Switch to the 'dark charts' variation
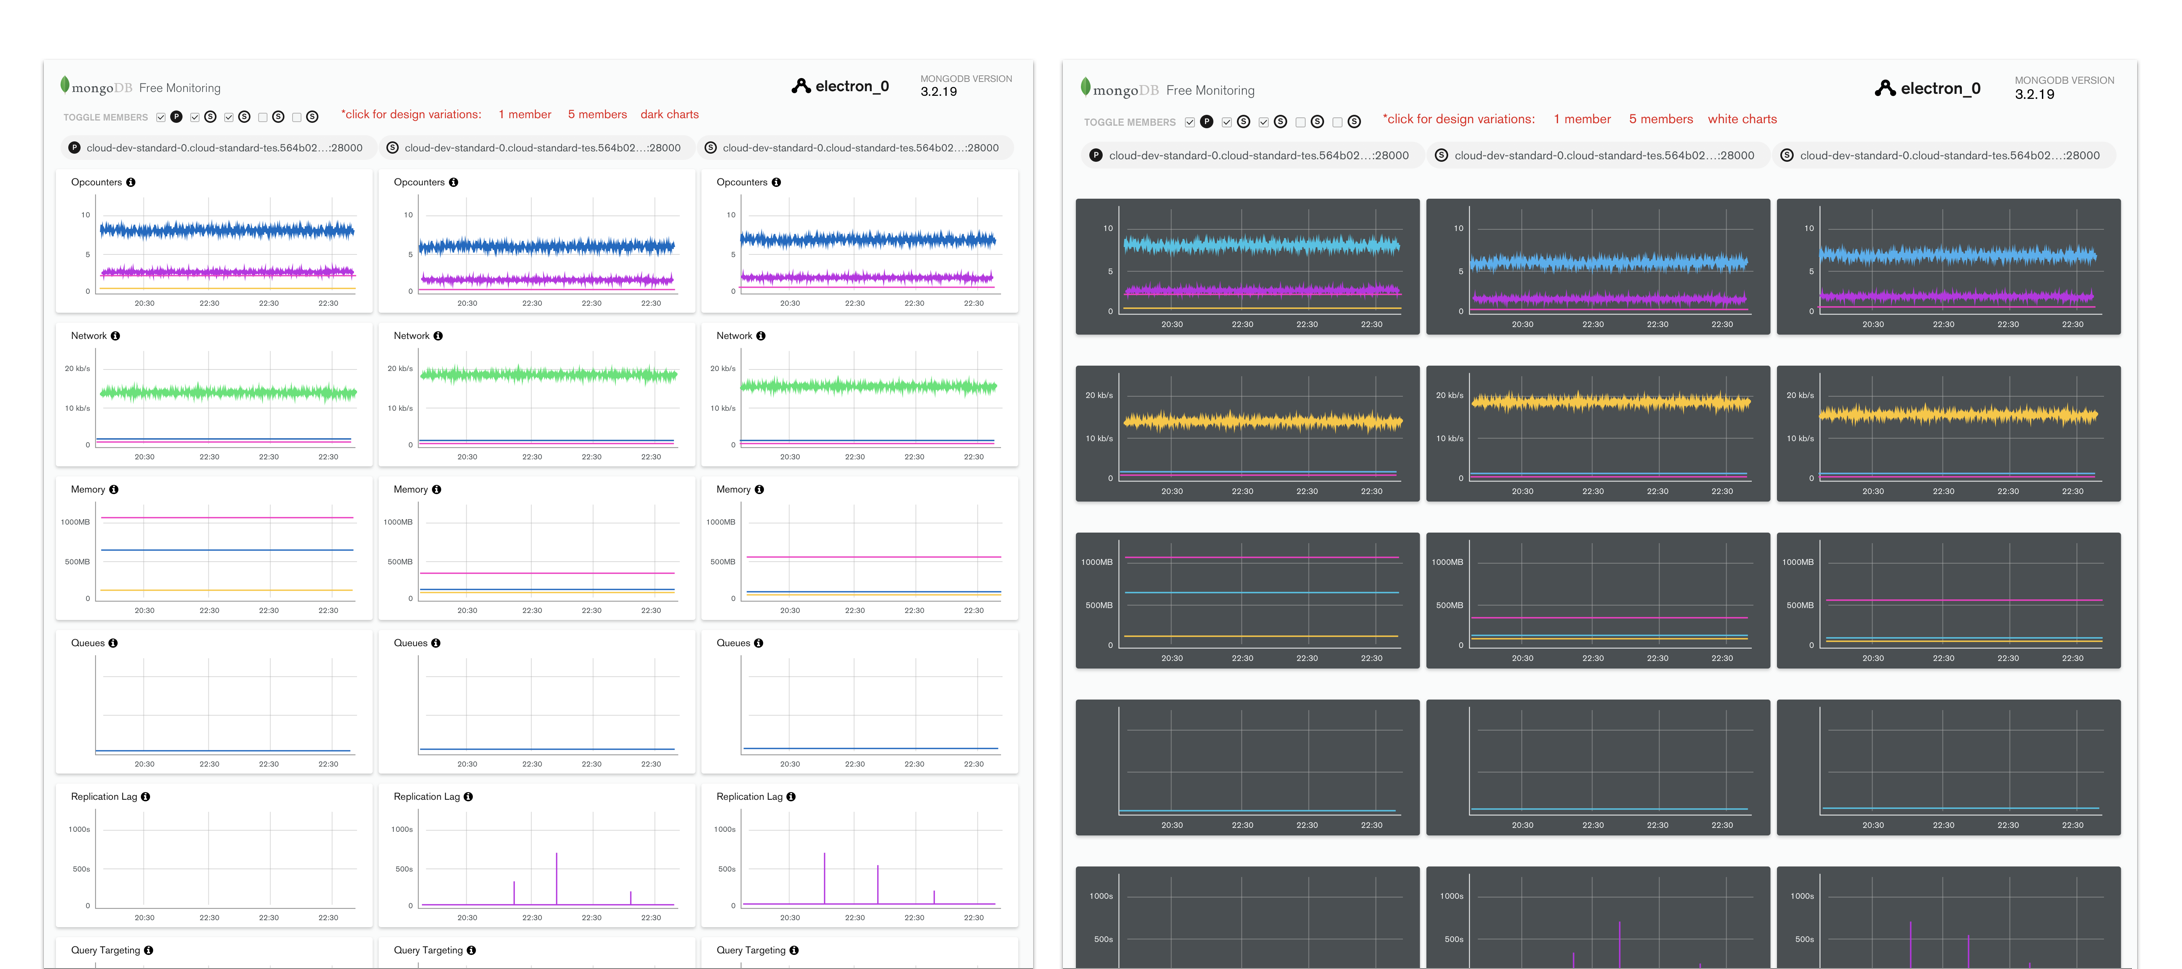 (x=669, y=115)
